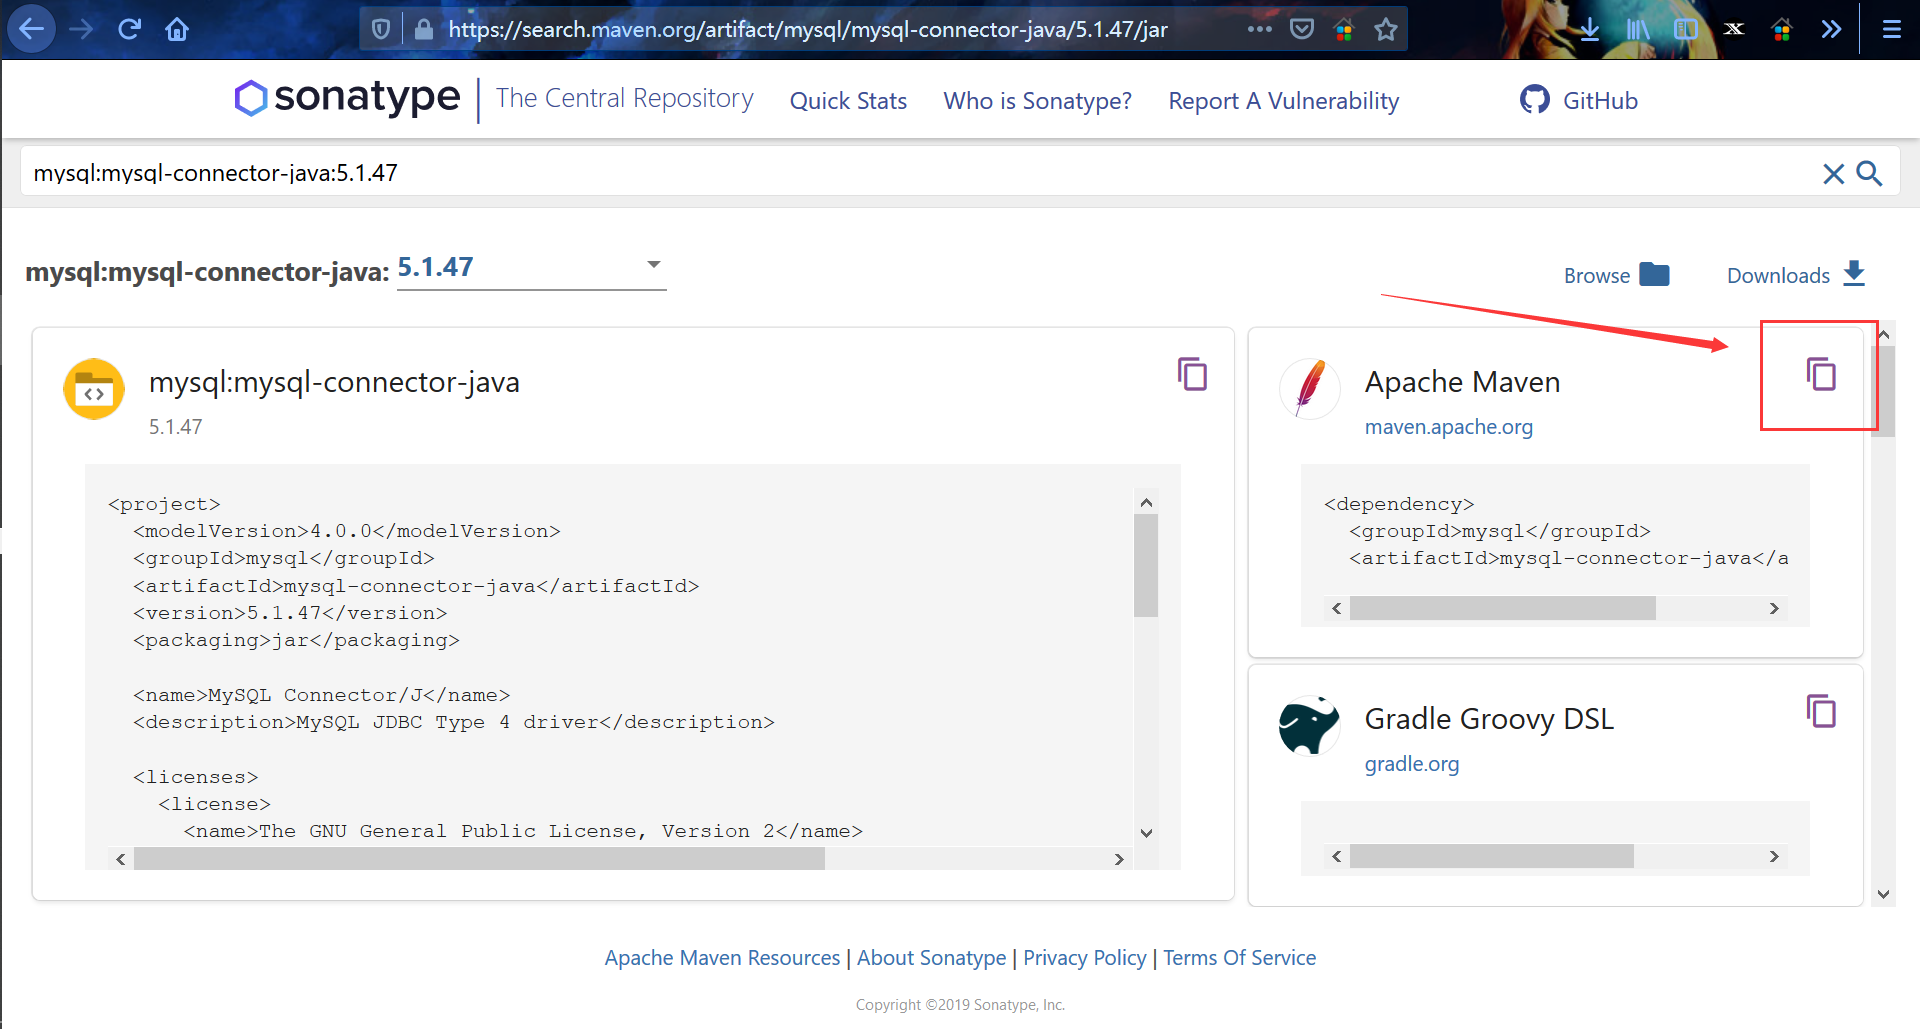The width and height of the screenshot is (1920, 1029).
Task: Click Maven snippet scroll right arrow
Action: (1774, 608)
